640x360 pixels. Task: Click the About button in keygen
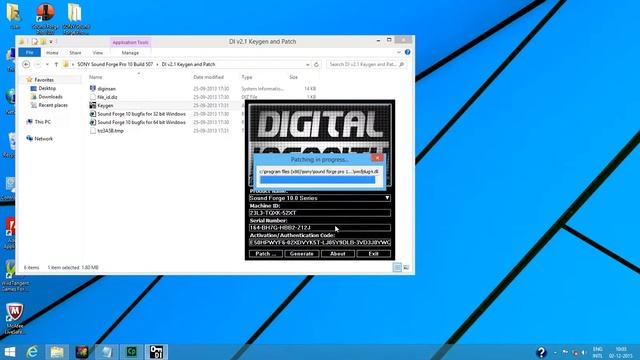[338, 253]
